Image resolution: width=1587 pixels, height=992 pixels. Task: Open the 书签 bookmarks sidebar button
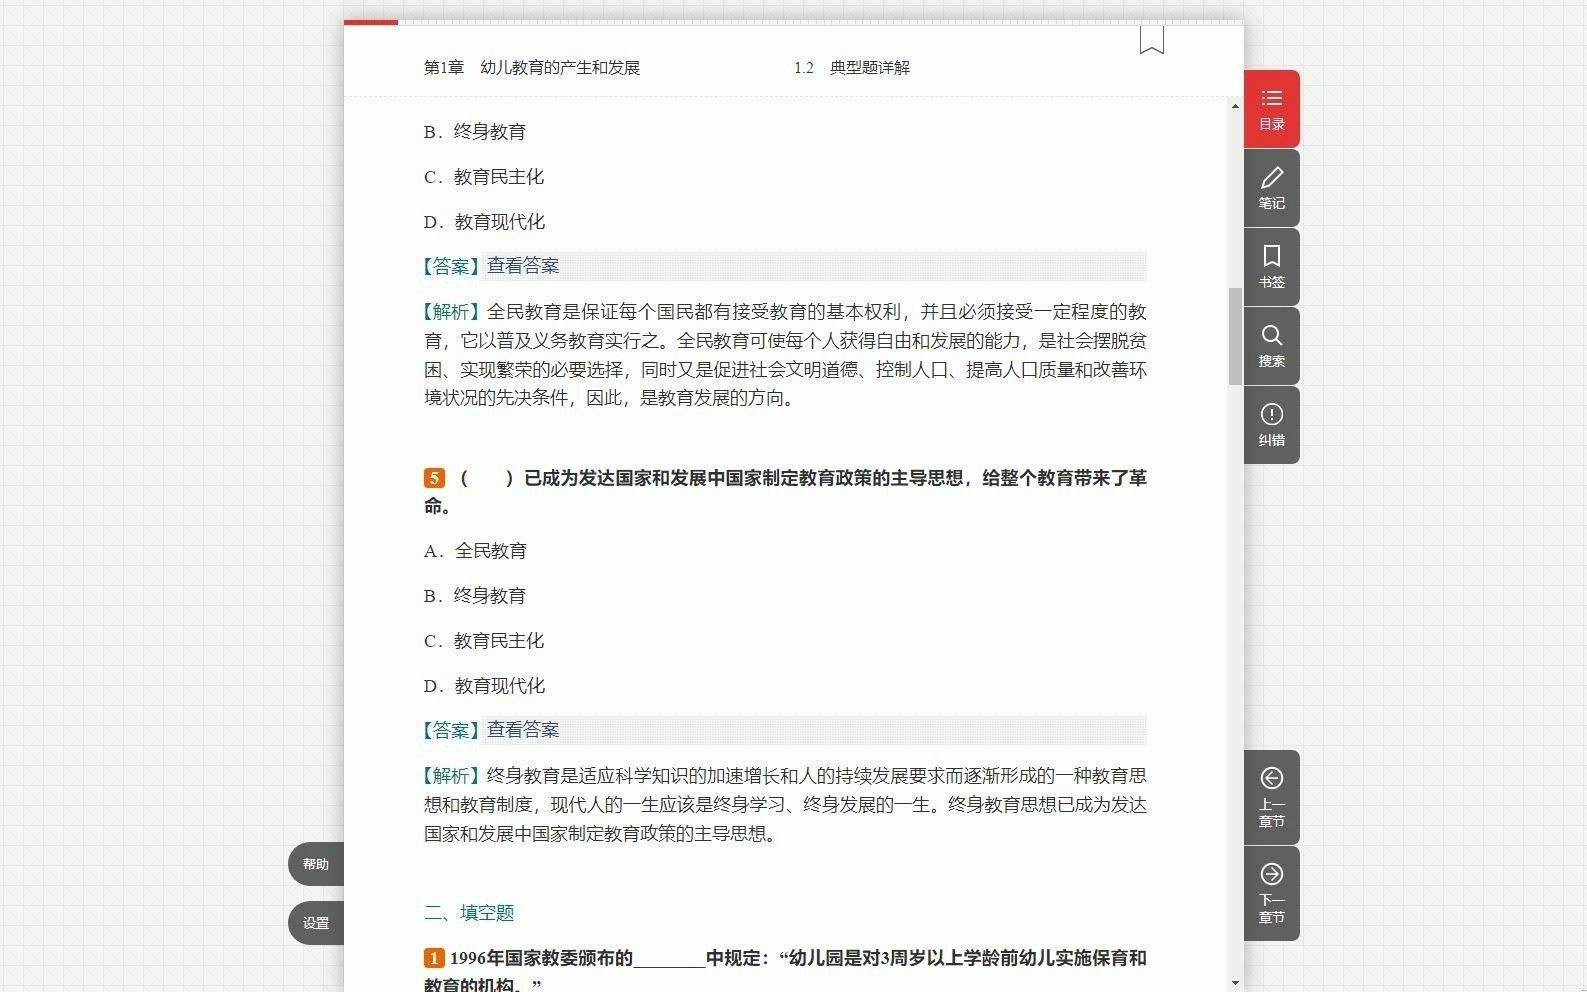coord(1271,267)
